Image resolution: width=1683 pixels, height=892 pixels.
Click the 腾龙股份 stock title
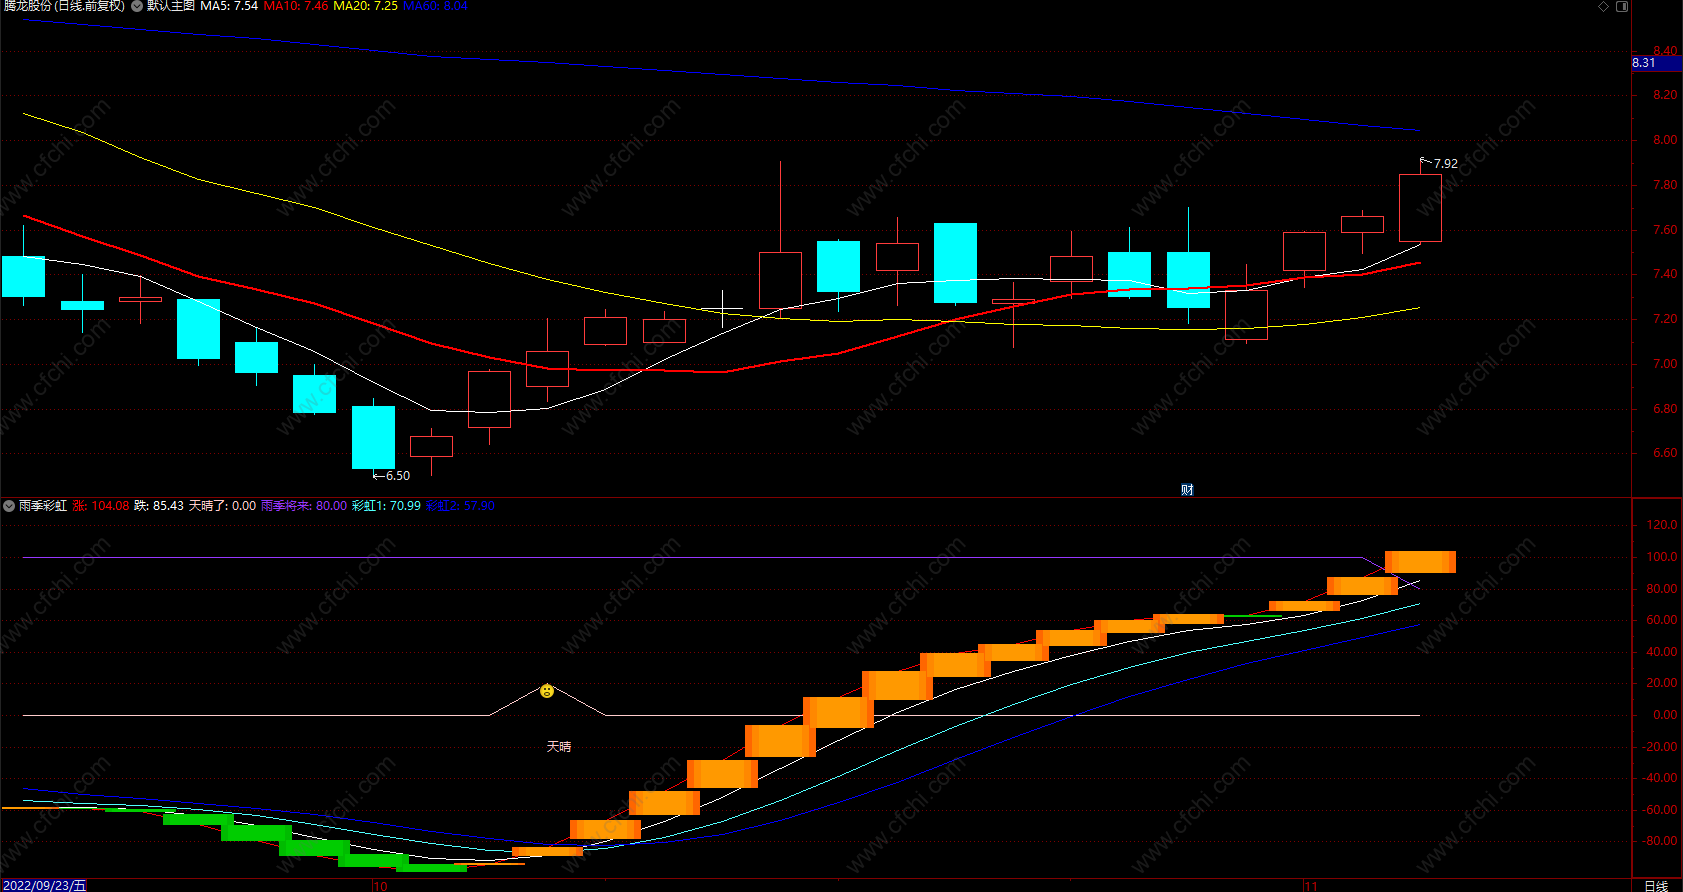click(63, 6)
